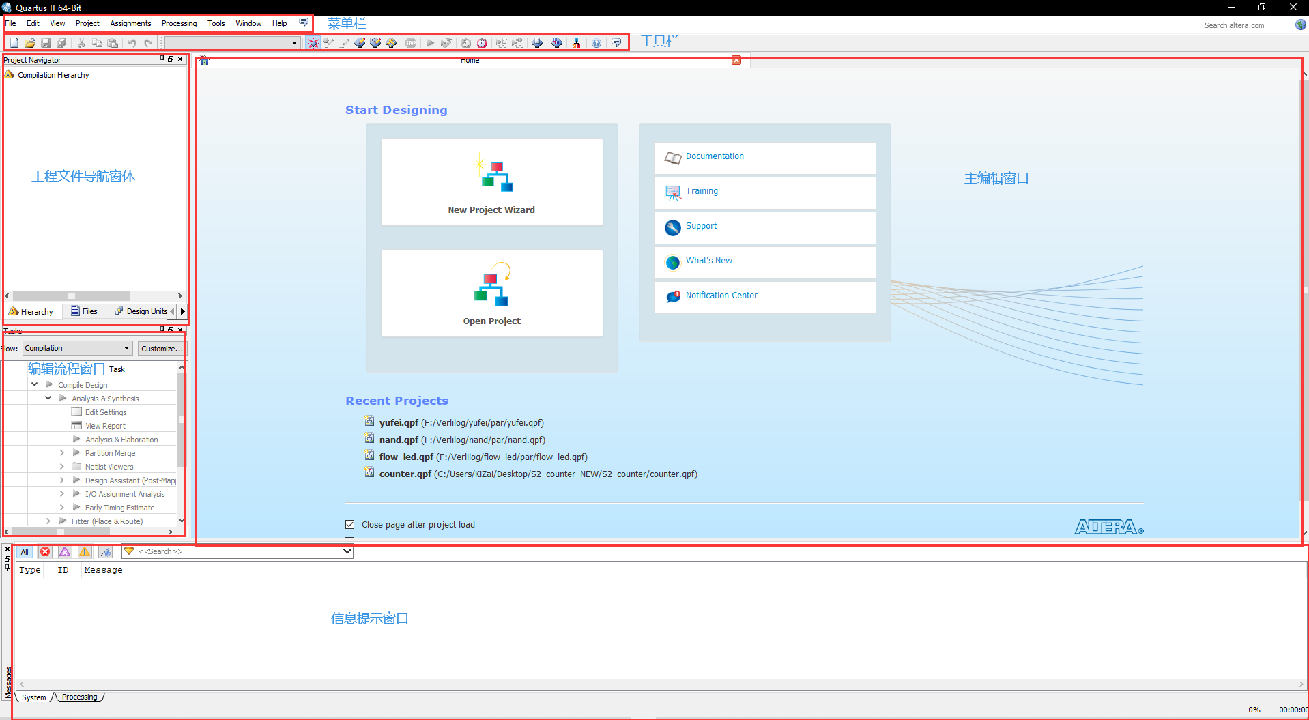Click the Start Compilation play icon
The width and height of the screenshot is (1309, 720).
click(x=430, y=43)
